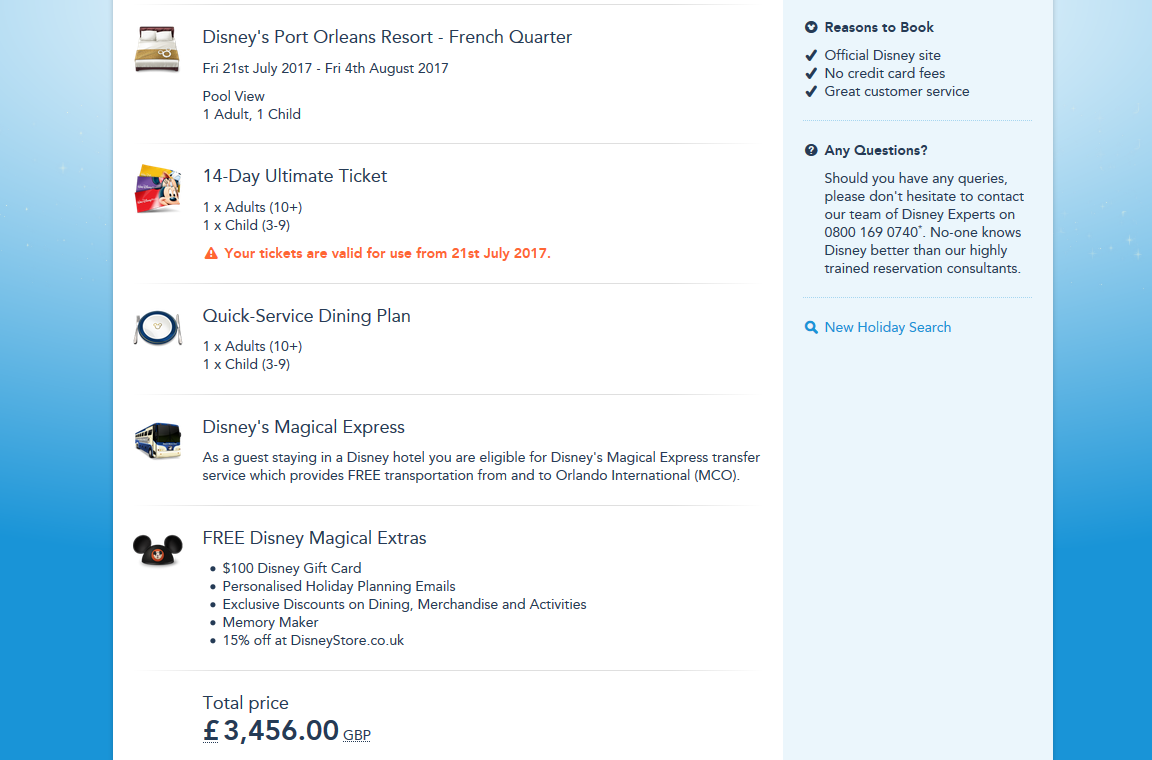Click the GBP currency abbreviation
Screen dimensions: 1152x760
coord(357,735)
